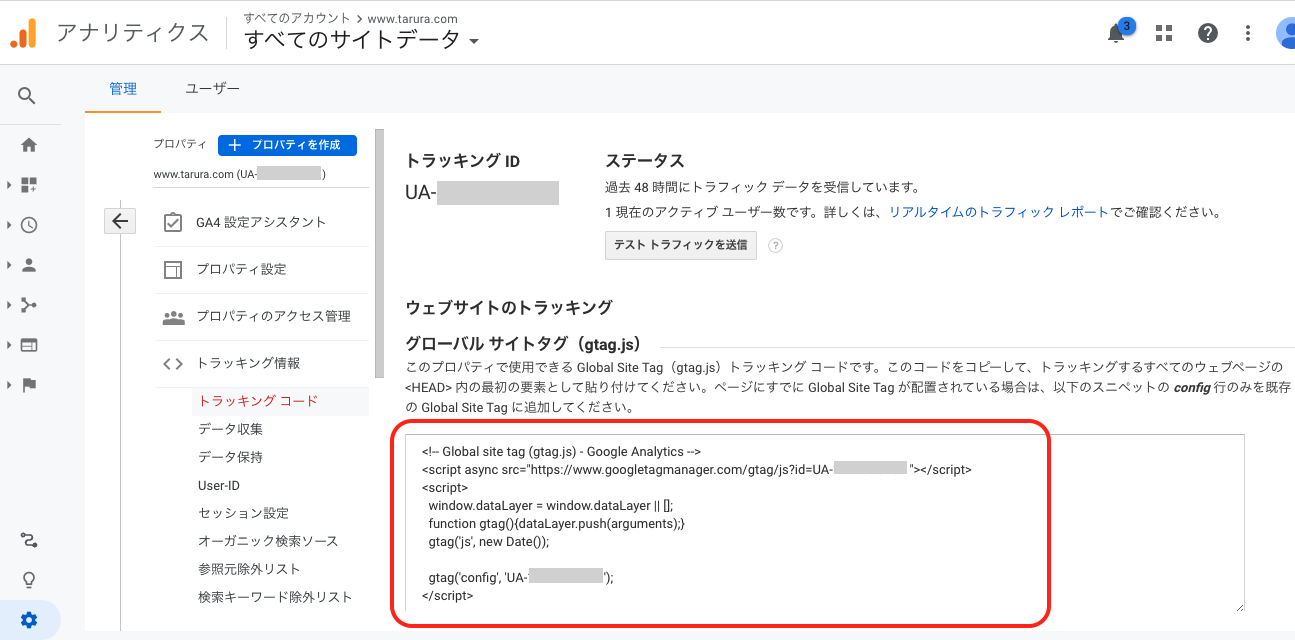Viewport: 1295px width, 640px height.
Task: Select データ収集 submenu item
Action: tap(231, 429)
